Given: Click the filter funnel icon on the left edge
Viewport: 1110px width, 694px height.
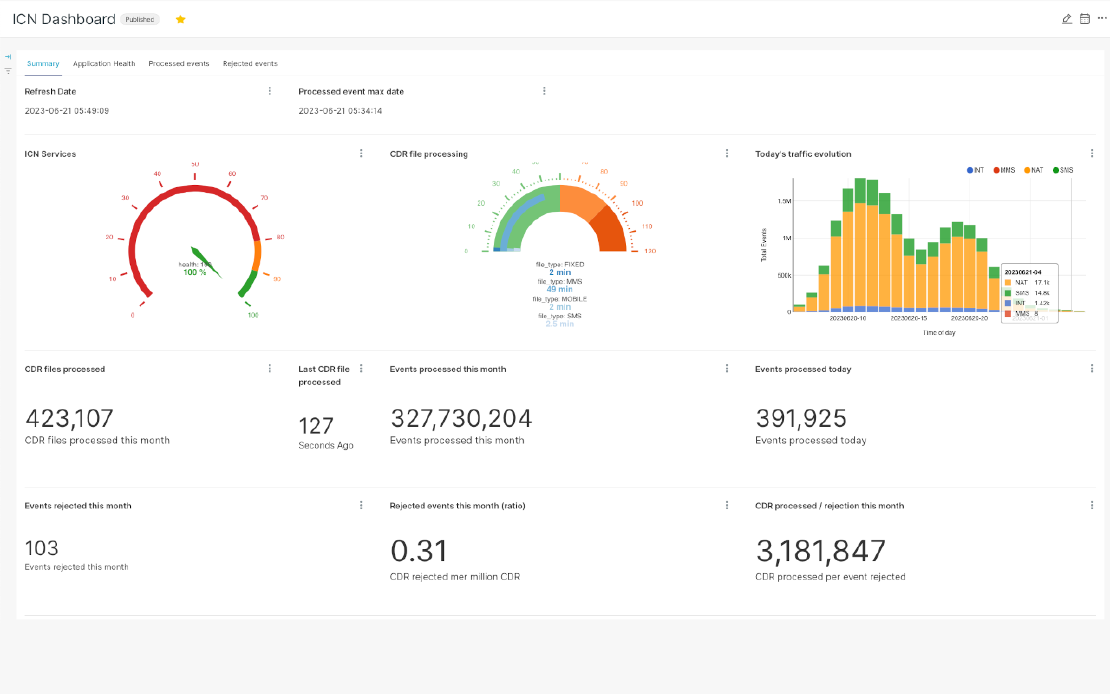Looking at the screenshot, I should click(8, 71).
